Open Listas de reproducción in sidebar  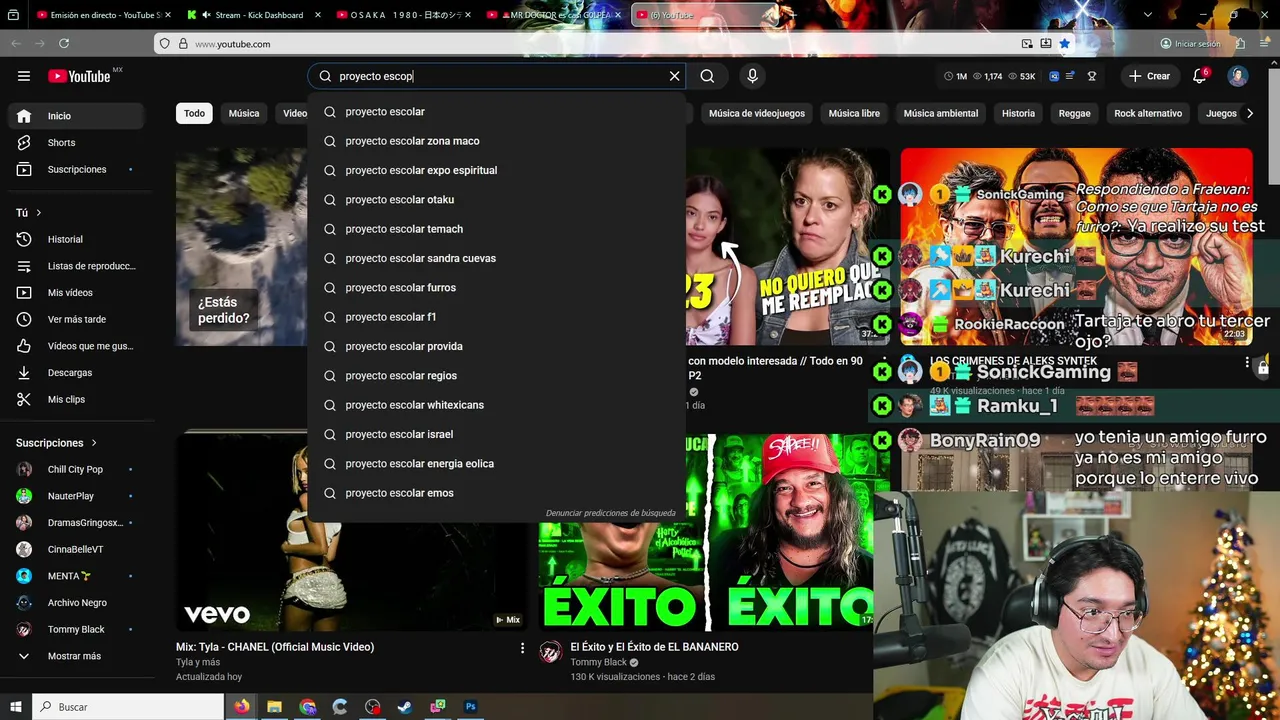pos(76,266)
